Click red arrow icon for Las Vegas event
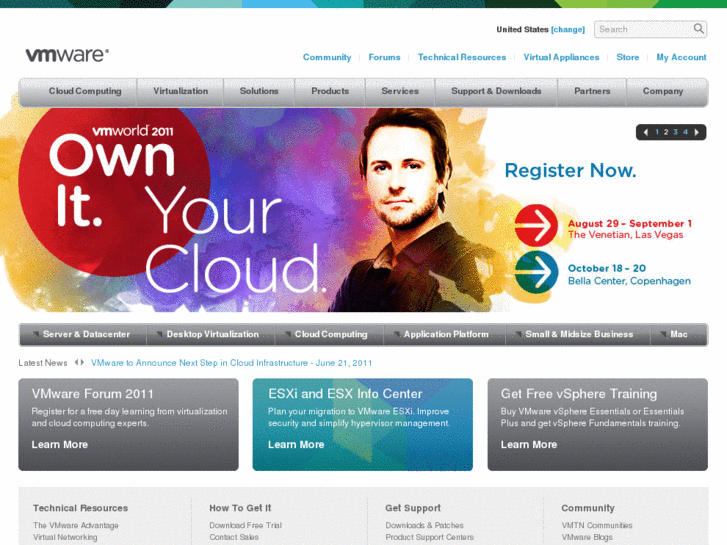Viewport: 727px width, 545px height. 536,225
